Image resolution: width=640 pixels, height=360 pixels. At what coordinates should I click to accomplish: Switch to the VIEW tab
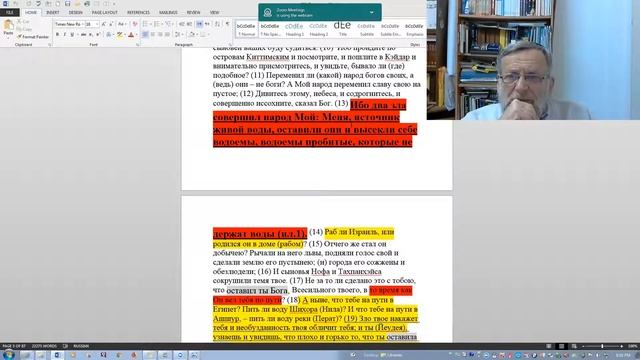pyautogui.click(x=214, y=13)
